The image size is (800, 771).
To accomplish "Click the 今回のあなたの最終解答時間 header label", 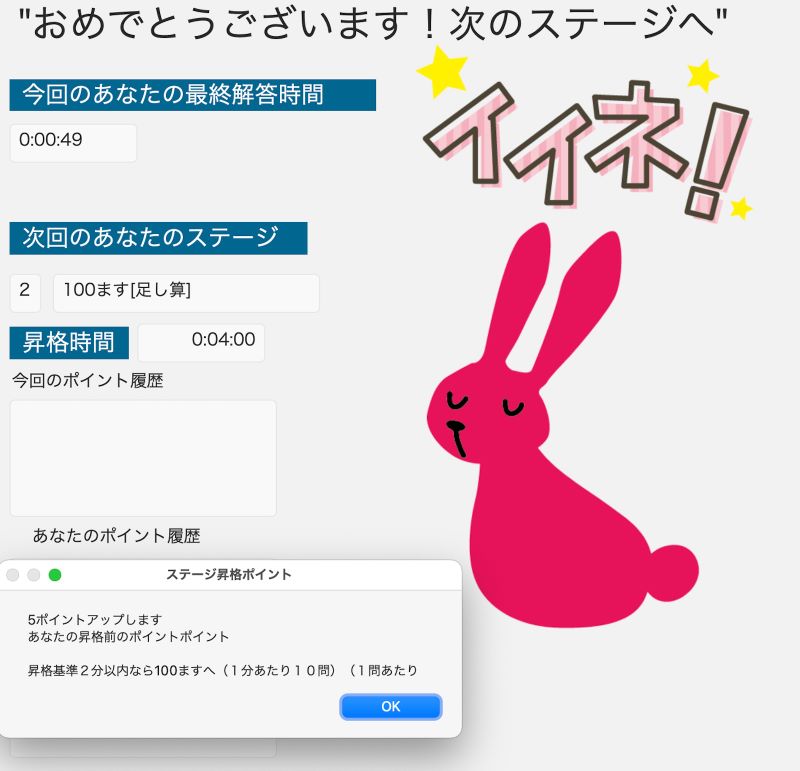I will [192, 95].
